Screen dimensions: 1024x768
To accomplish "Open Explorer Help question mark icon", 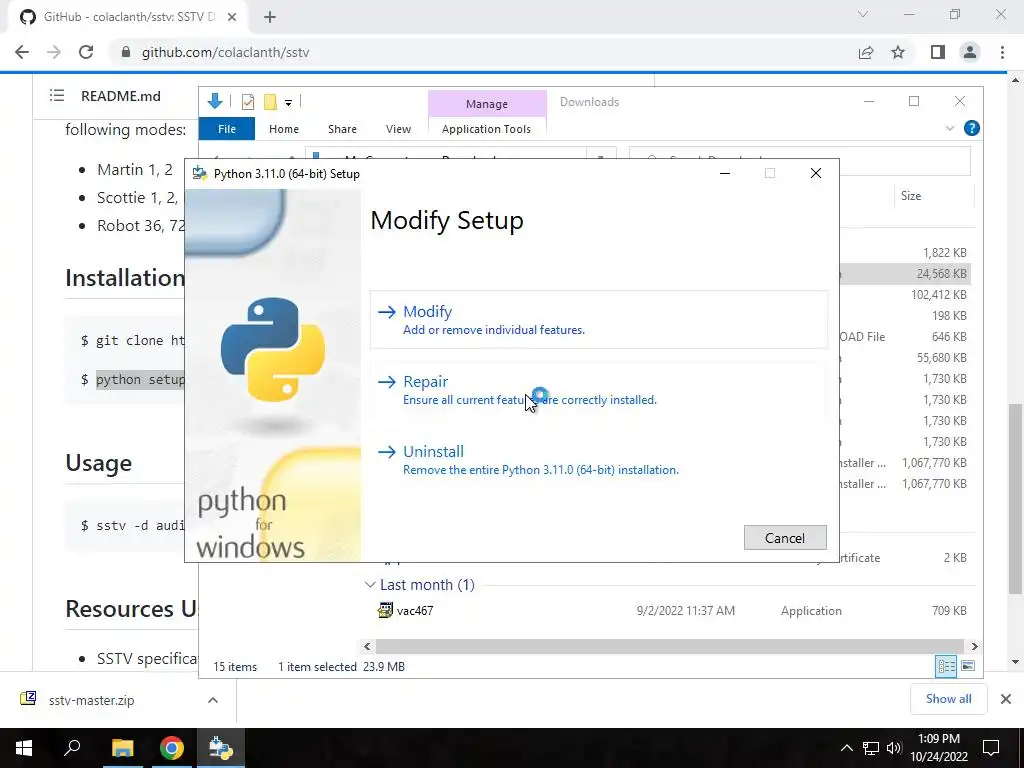I will (972, 128).
